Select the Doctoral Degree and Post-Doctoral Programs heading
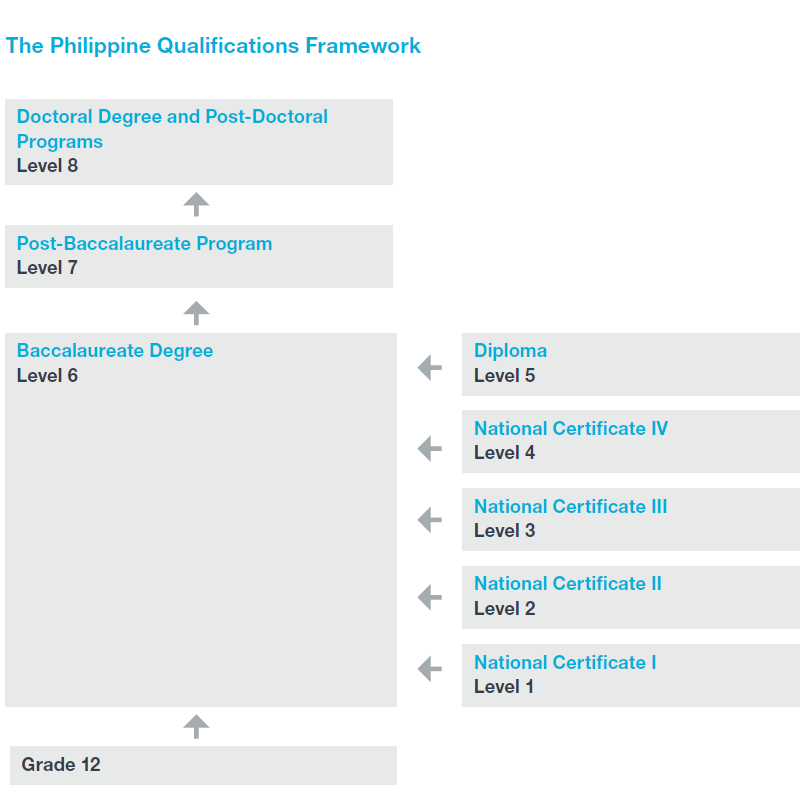809x798 pixels. tap(172, 129)
